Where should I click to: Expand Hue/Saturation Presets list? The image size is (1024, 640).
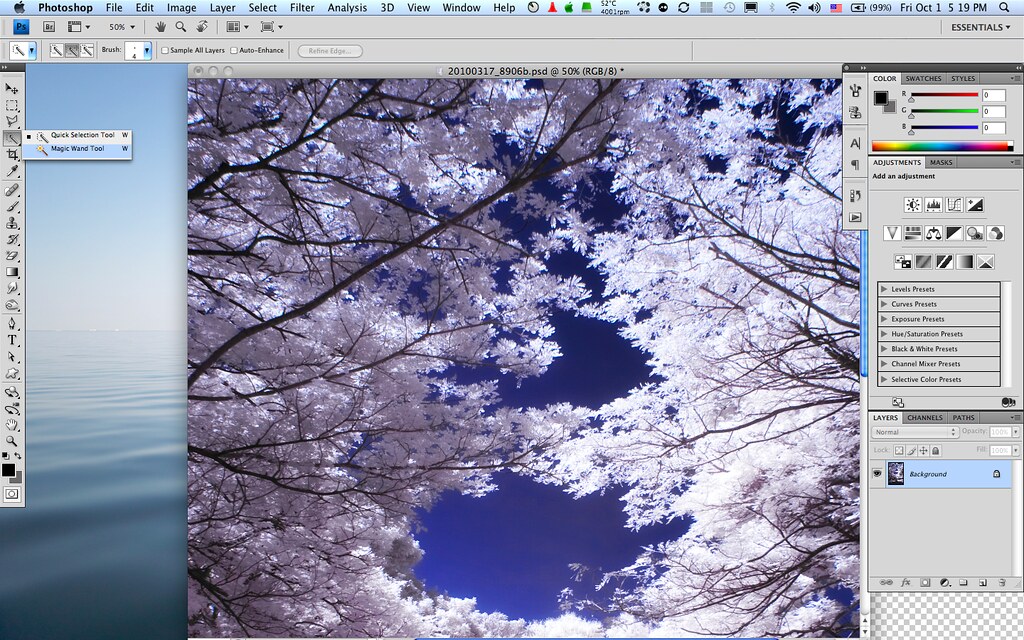coord(884,334)
